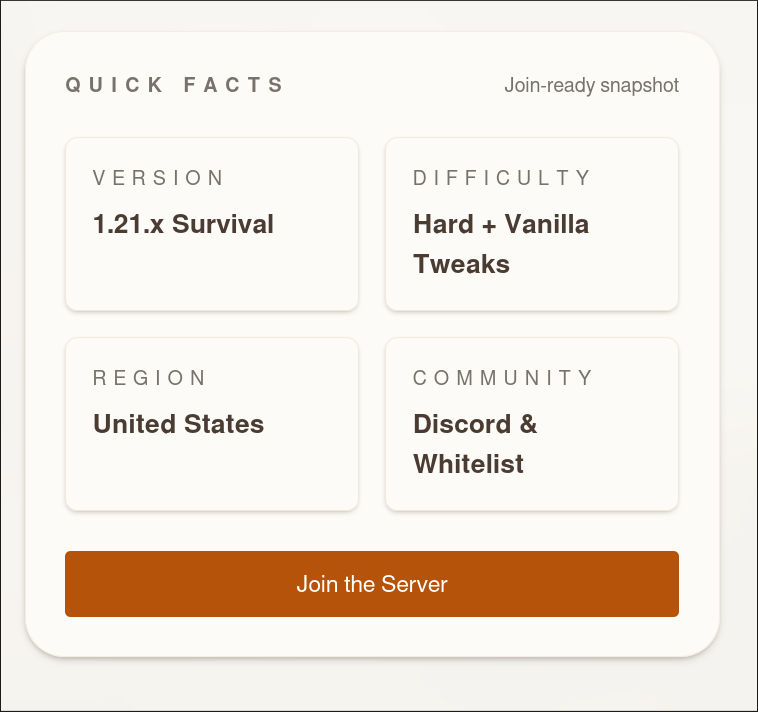
Task: Click the 1.21.x version number text
Action: point(128,224)
